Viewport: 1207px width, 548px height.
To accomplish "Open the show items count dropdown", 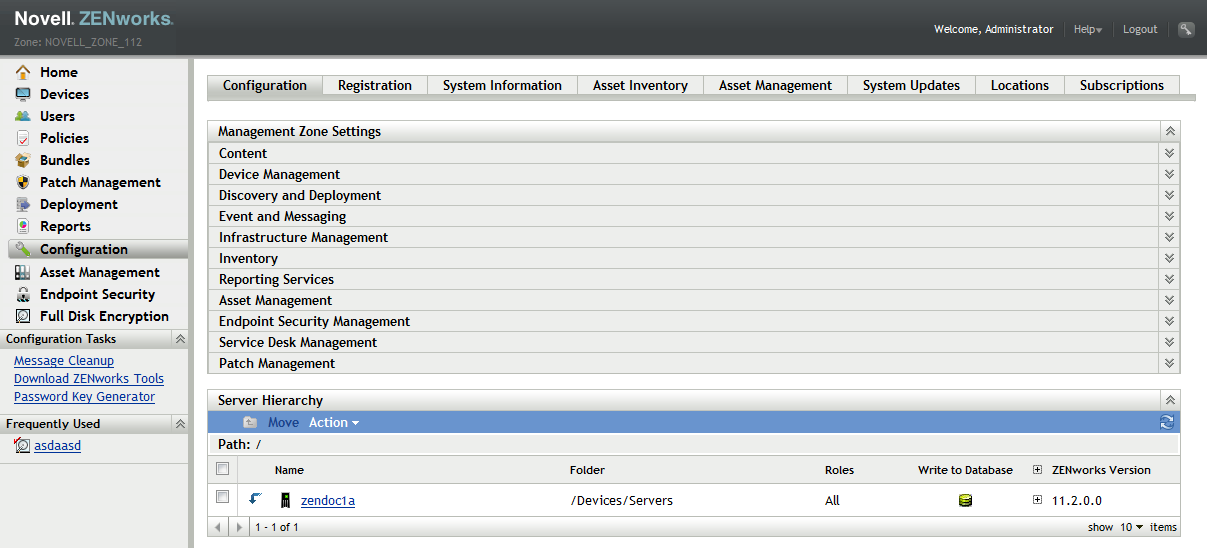I will (x=1131, y=527).
